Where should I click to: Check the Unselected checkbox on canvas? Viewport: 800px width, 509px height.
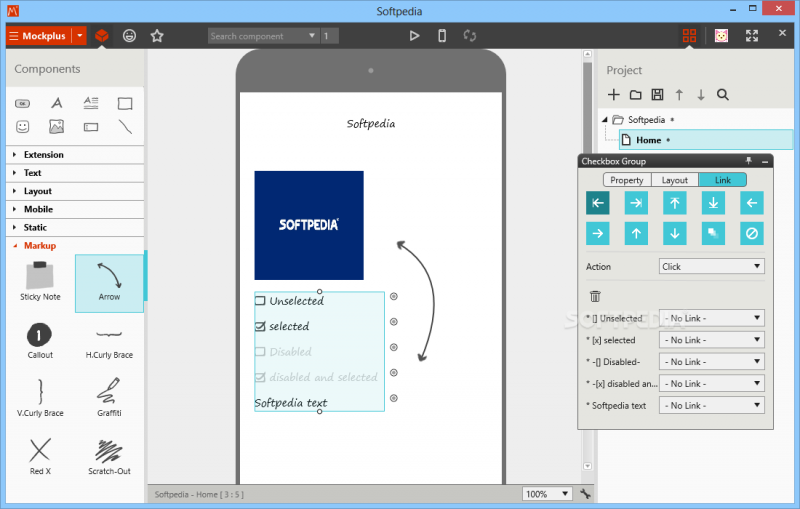260,300
